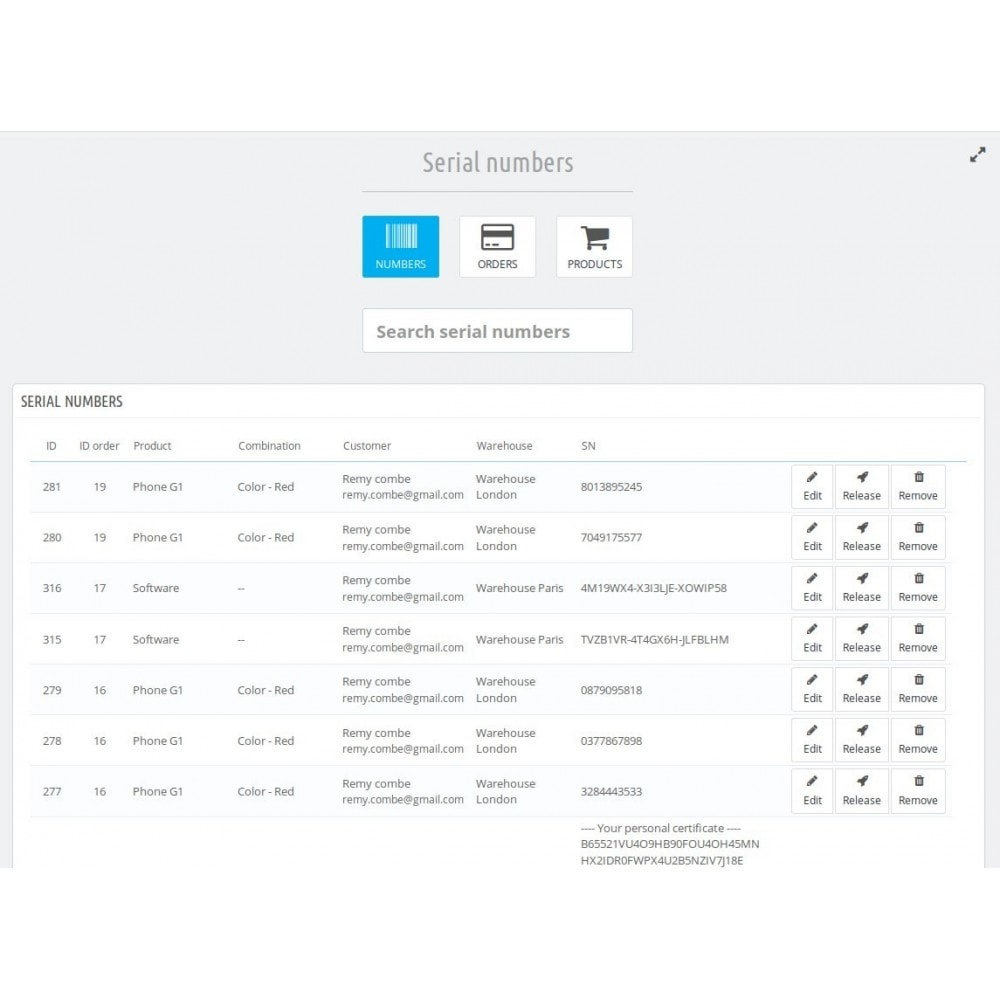
Task: Click the Customer column header
Action: pyautogui.click(x=367, y=446)
